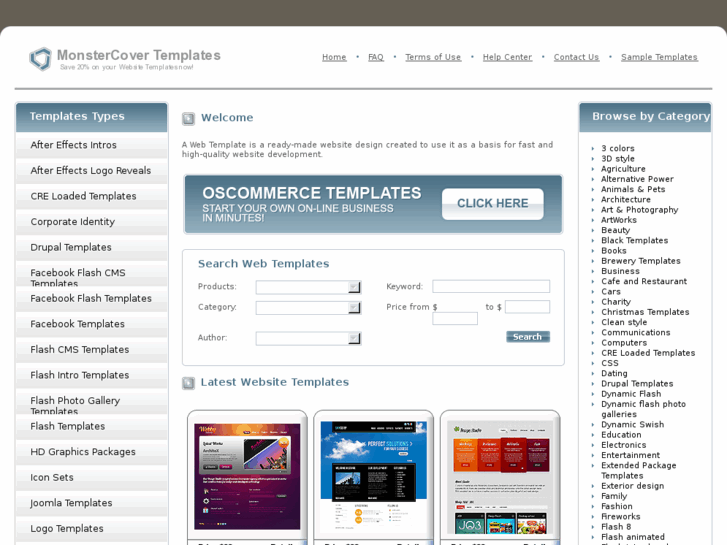Click the CLICK HERE banner button
This screenshot has height=545, width=727.
[x=492, y=204]
